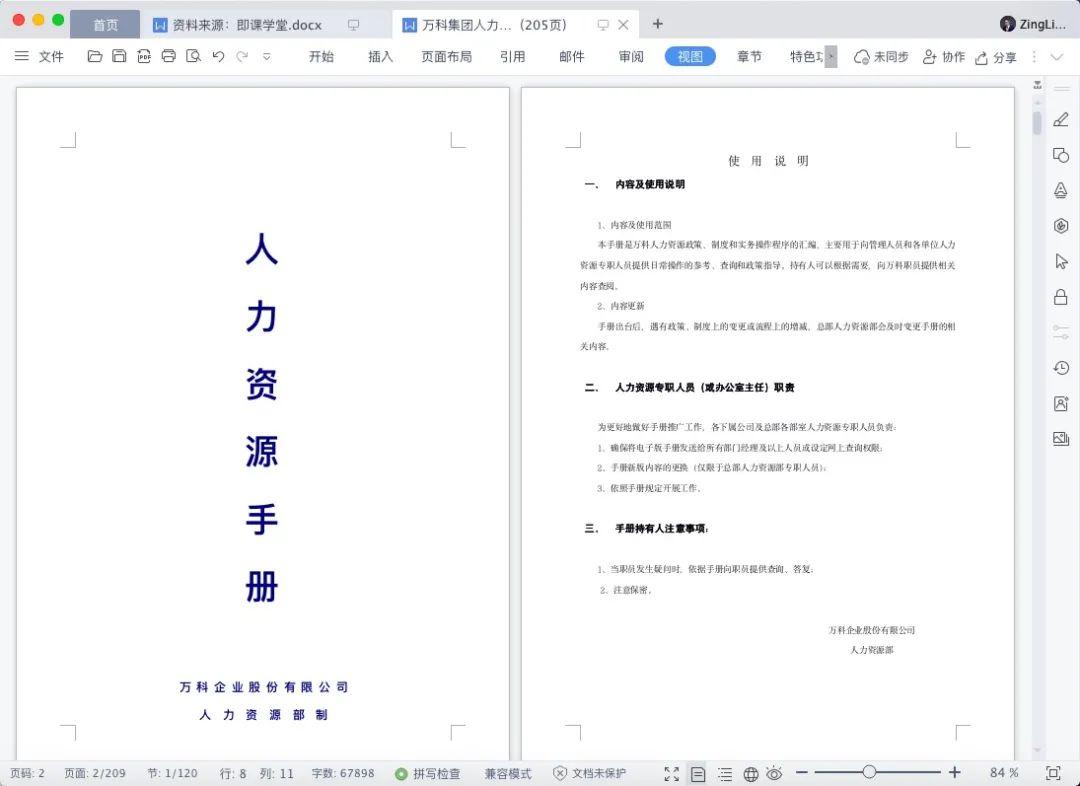
Task: Open the history clock icon in sidebar
Action: tap(1061, 368)
